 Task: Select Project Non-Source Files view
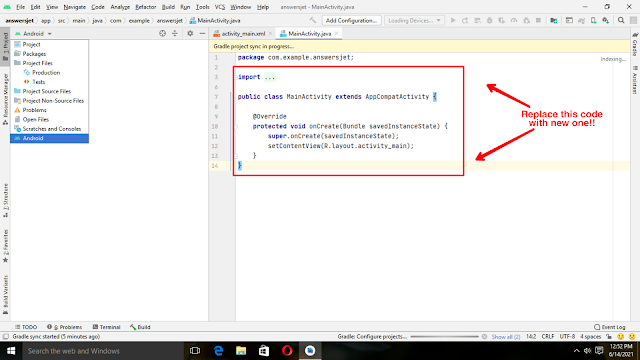point(49,101)
